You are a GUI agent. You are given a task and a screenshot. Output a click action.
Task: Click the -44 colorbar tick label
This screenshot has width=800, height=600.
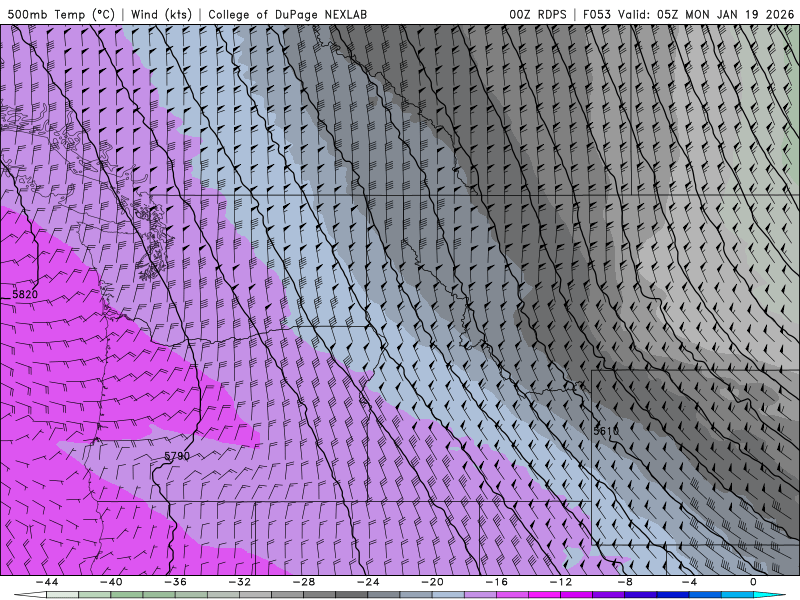(47, 582)
